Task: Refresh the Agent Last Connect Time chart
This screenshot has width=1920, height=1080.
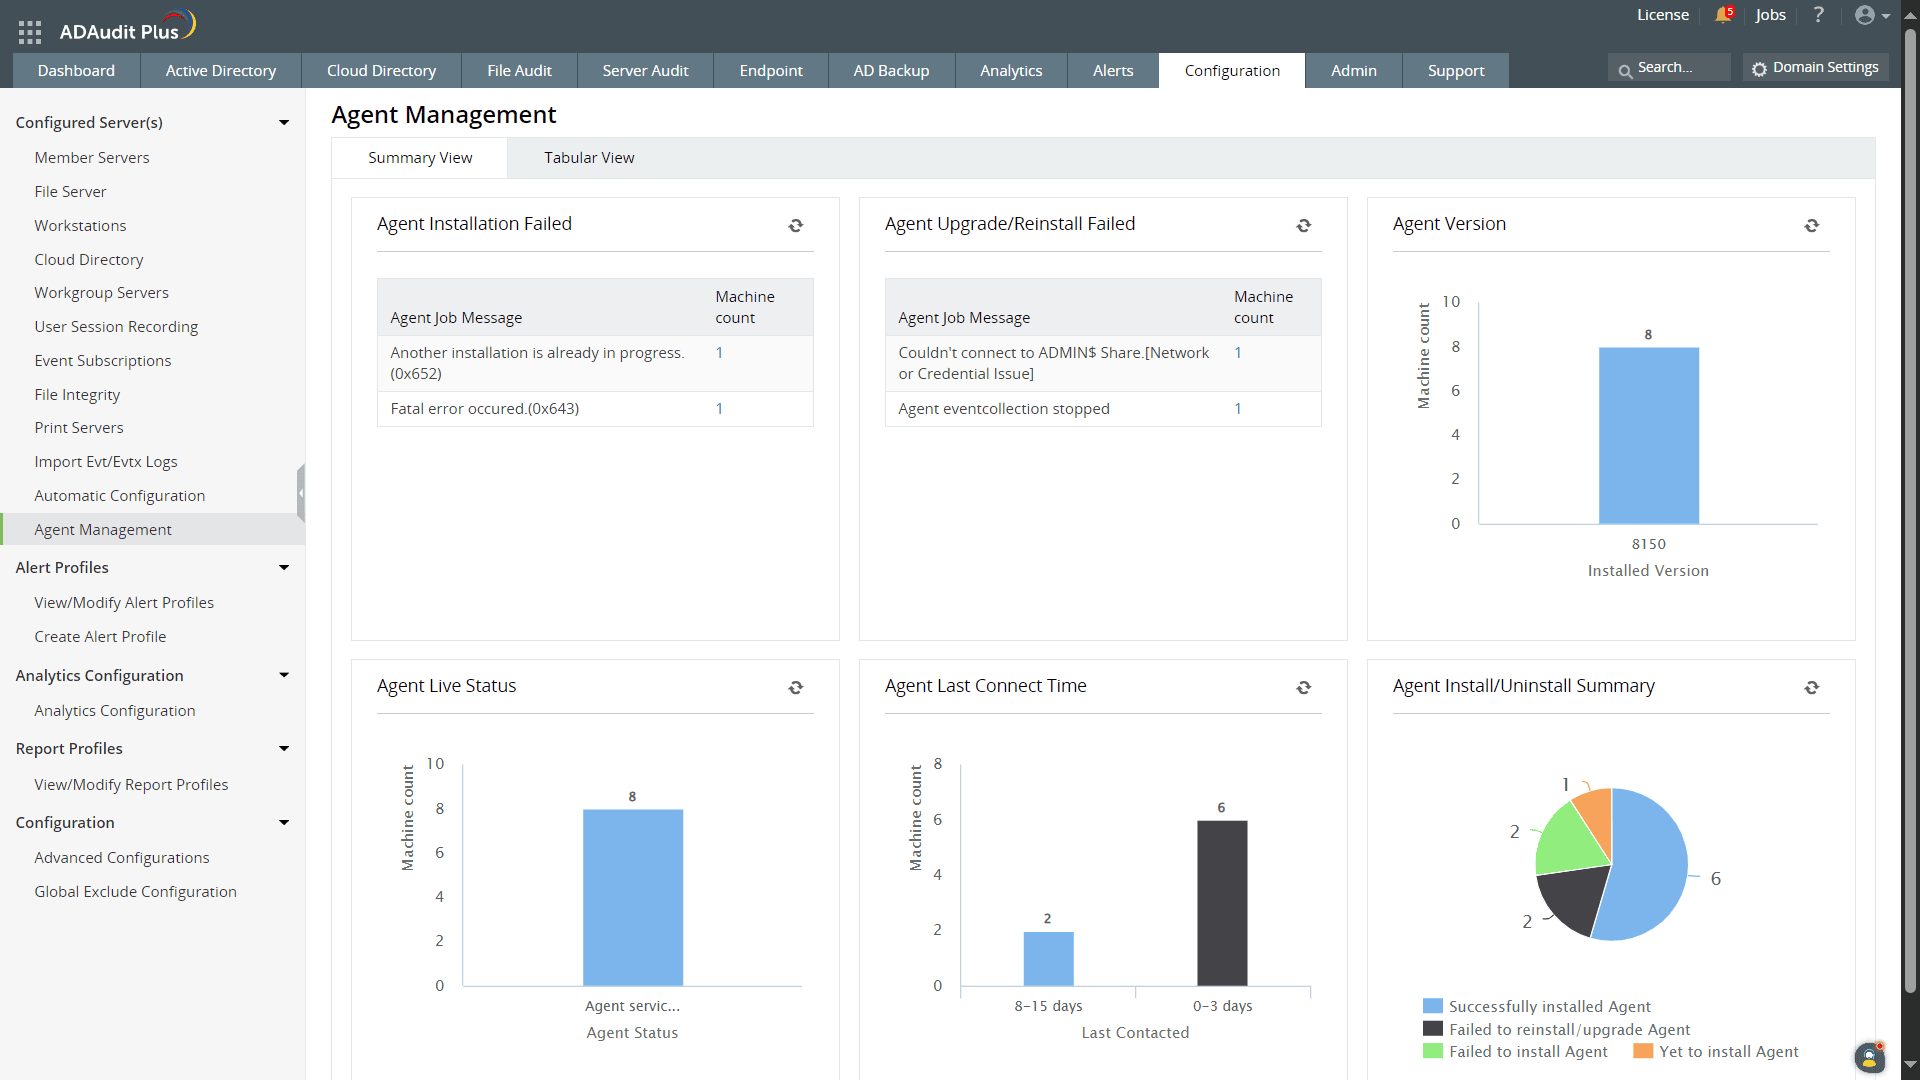Action: pyautogui.click(x=1304, y=688)
